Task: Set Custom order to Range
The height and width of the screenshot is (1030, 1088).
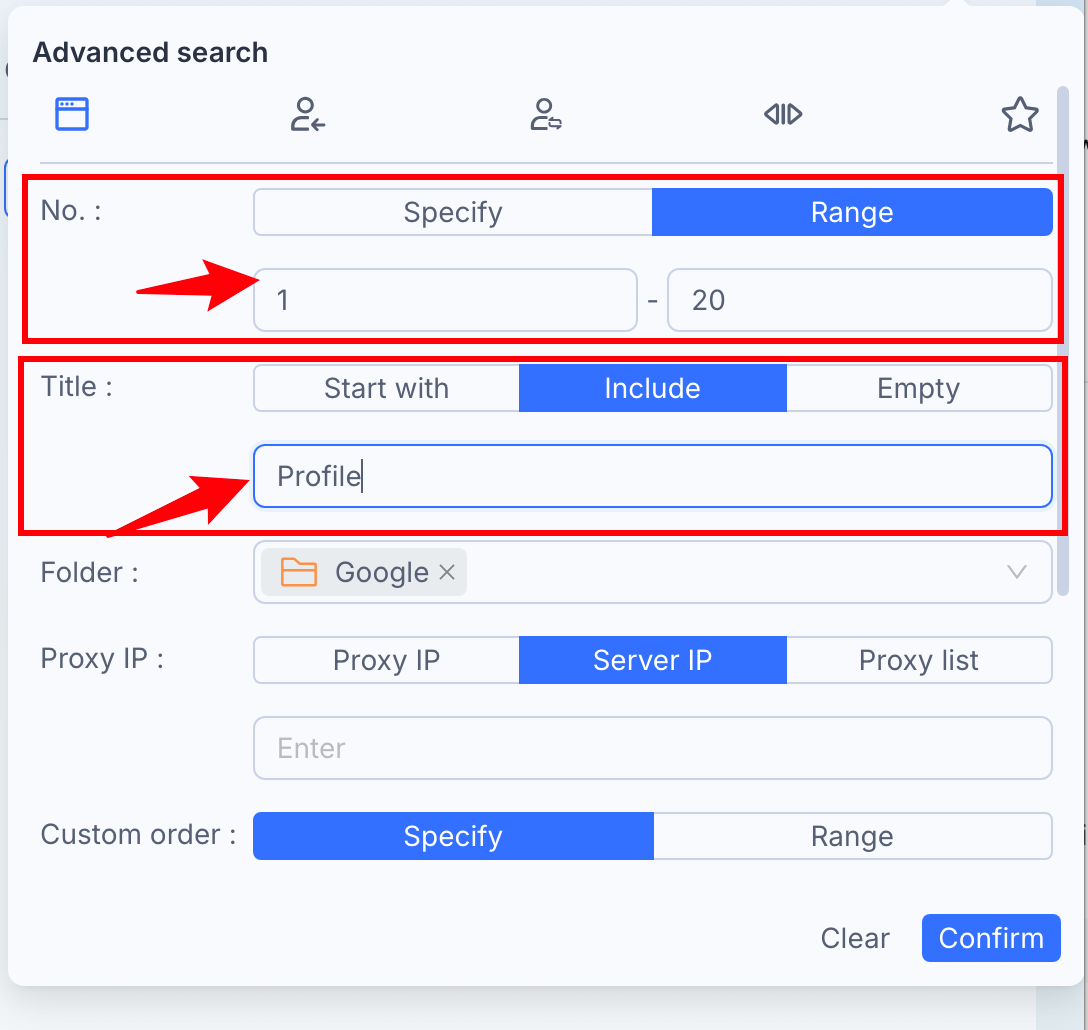Action: click(x=853, y=836)
